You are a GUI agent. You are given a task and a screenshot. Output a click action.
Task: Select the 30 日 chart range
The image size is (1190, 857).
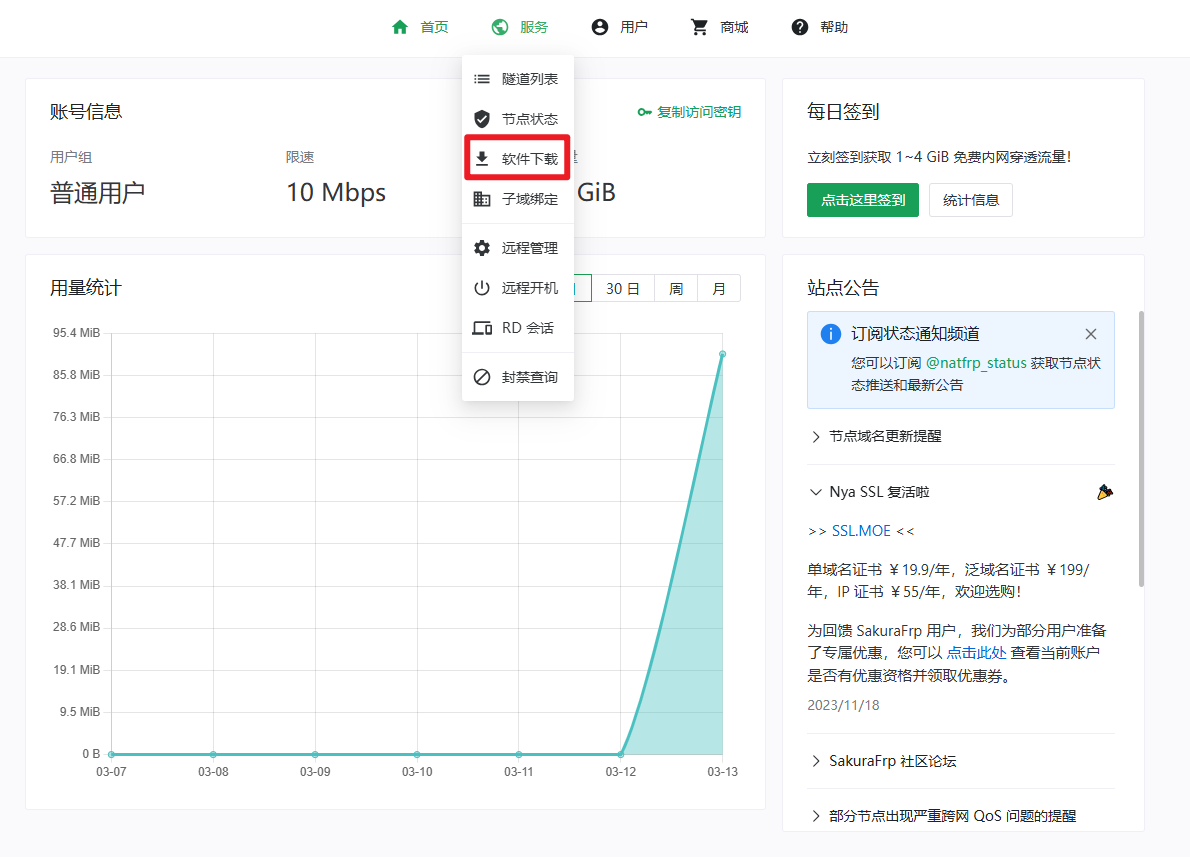tap(622, 288)
